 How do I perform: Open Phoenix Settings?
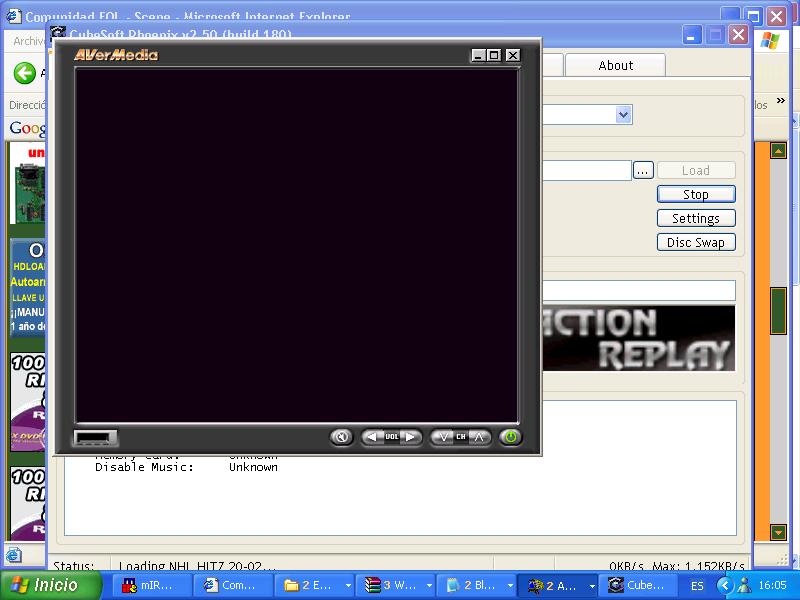[696, 218]
